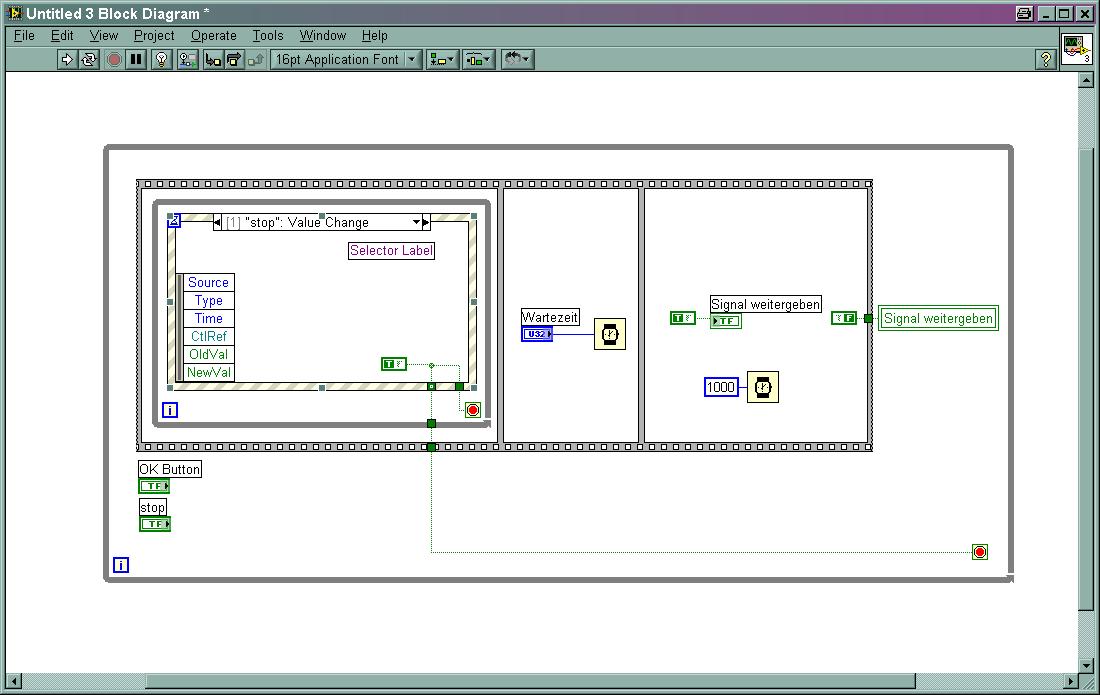Click the Signal weitergeben local variable terminal

pos(726,321)
